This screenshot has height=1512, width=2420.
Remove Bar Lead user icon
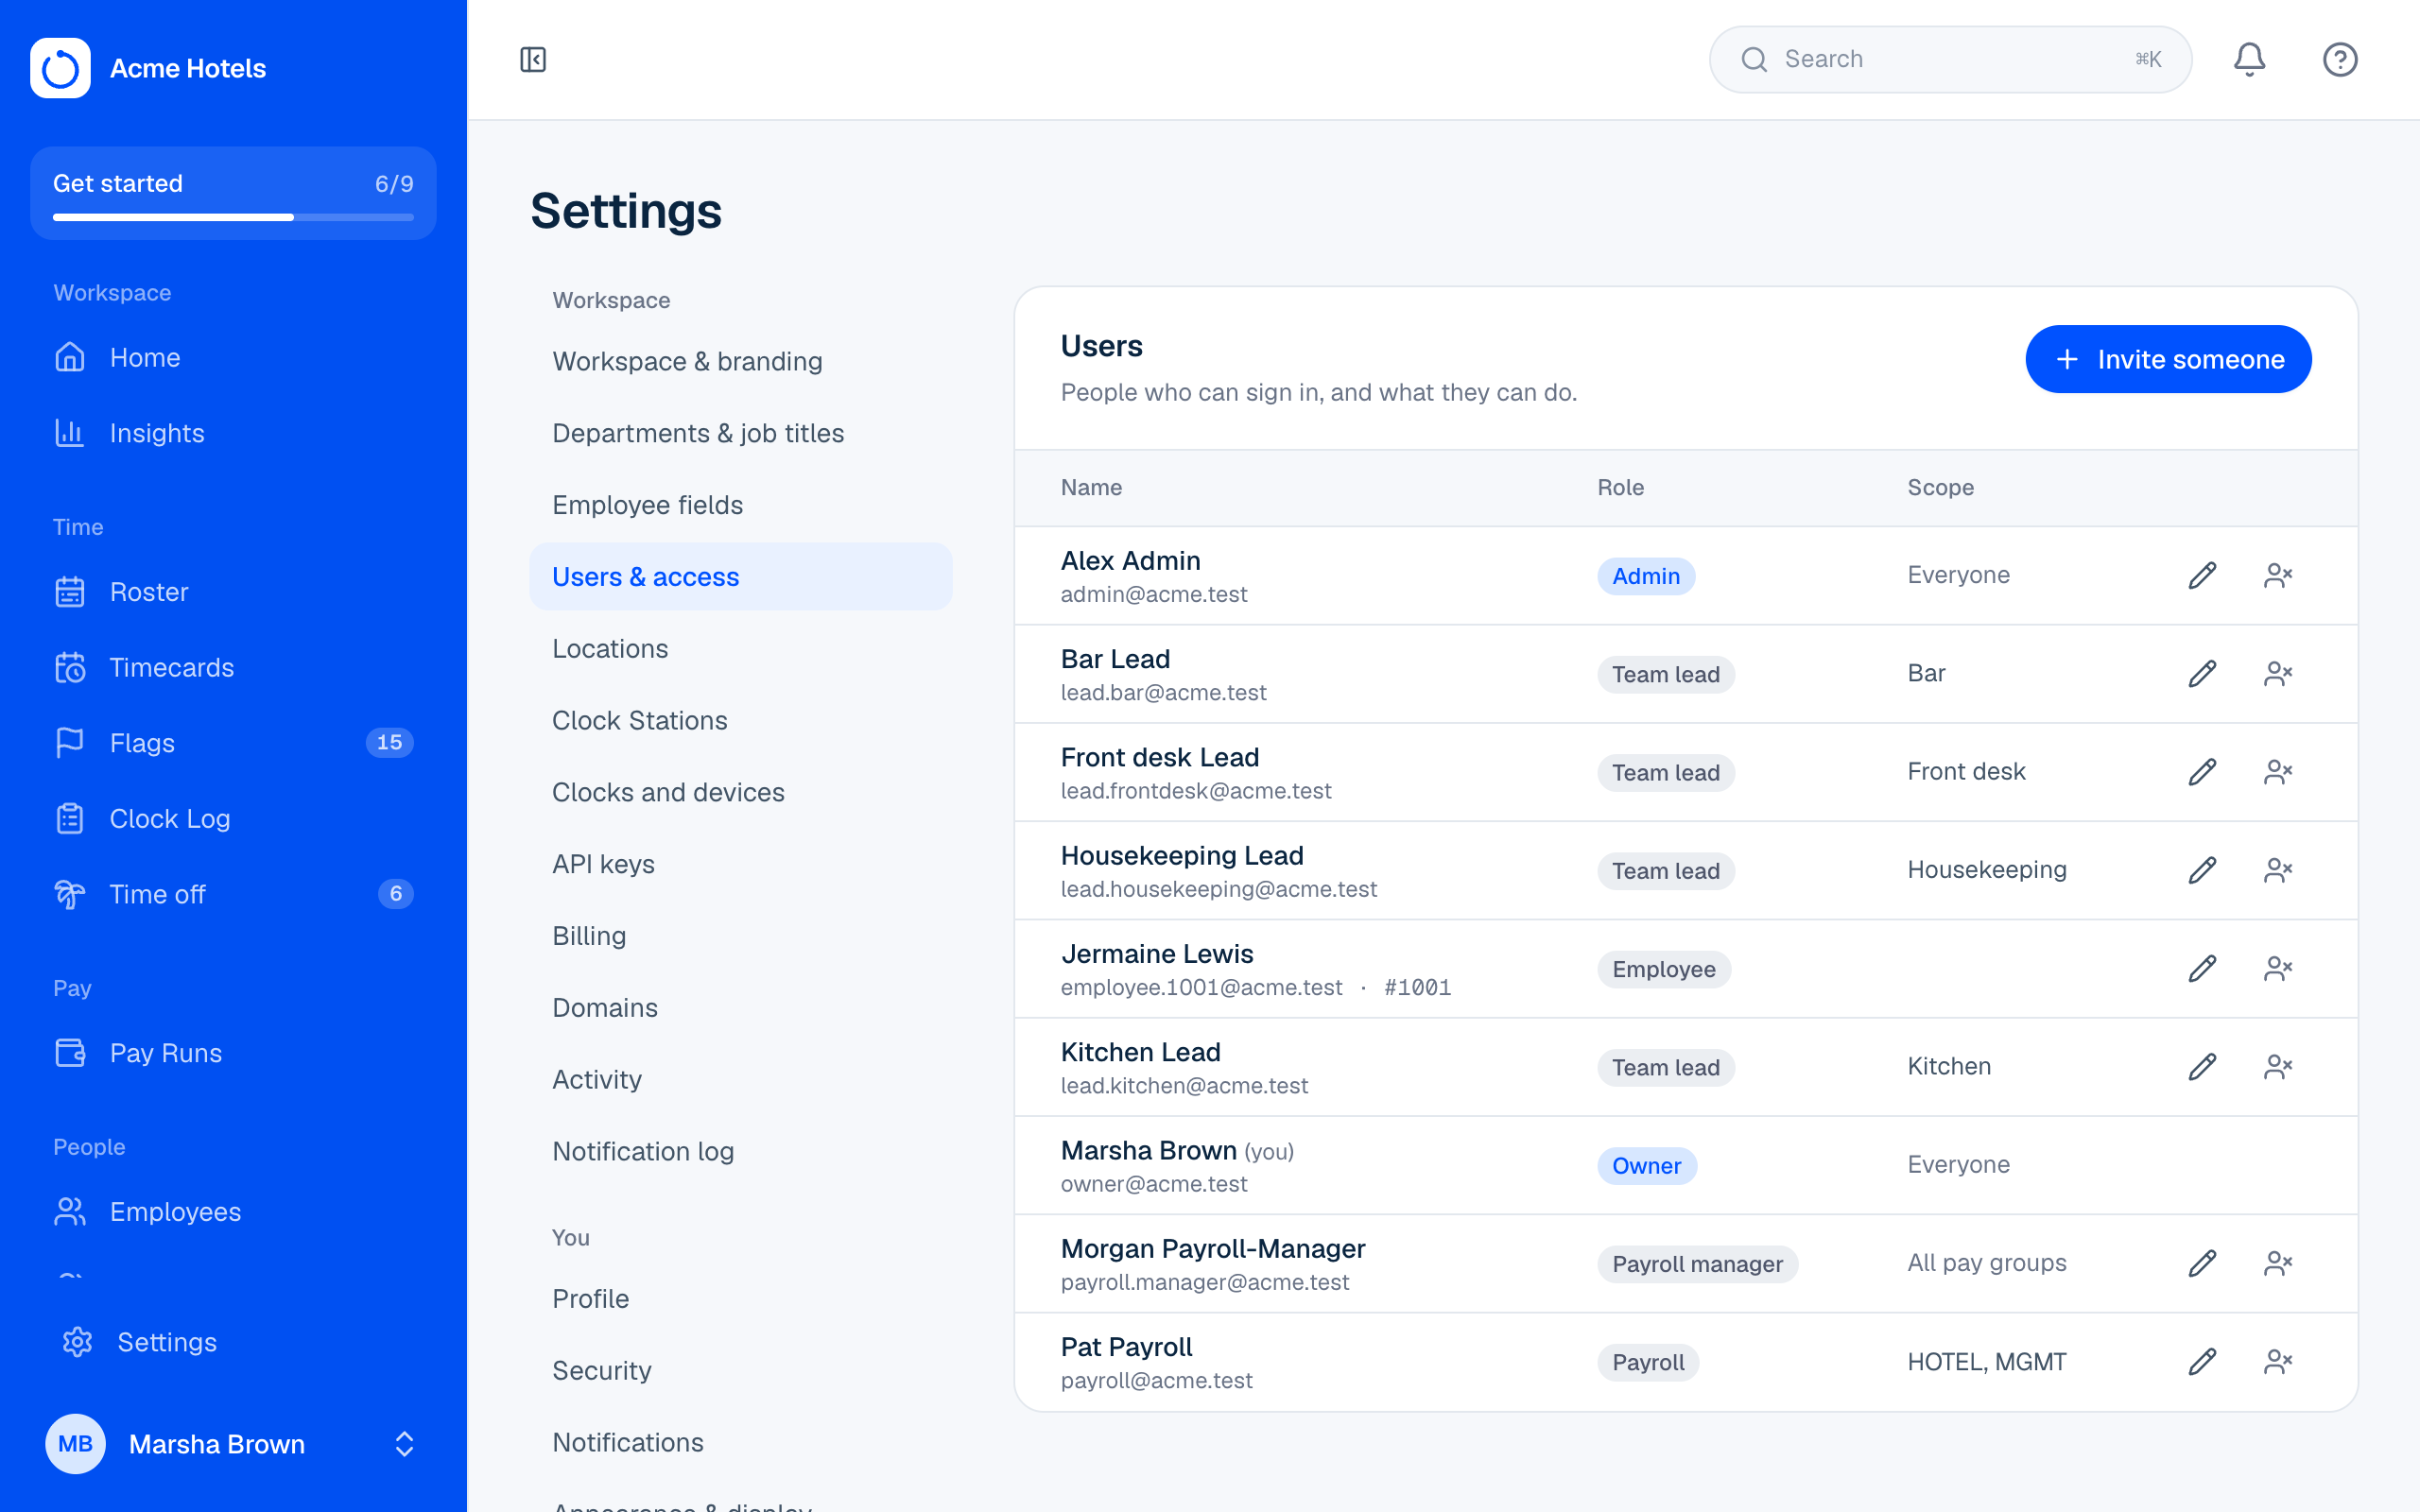[2278, 673]
